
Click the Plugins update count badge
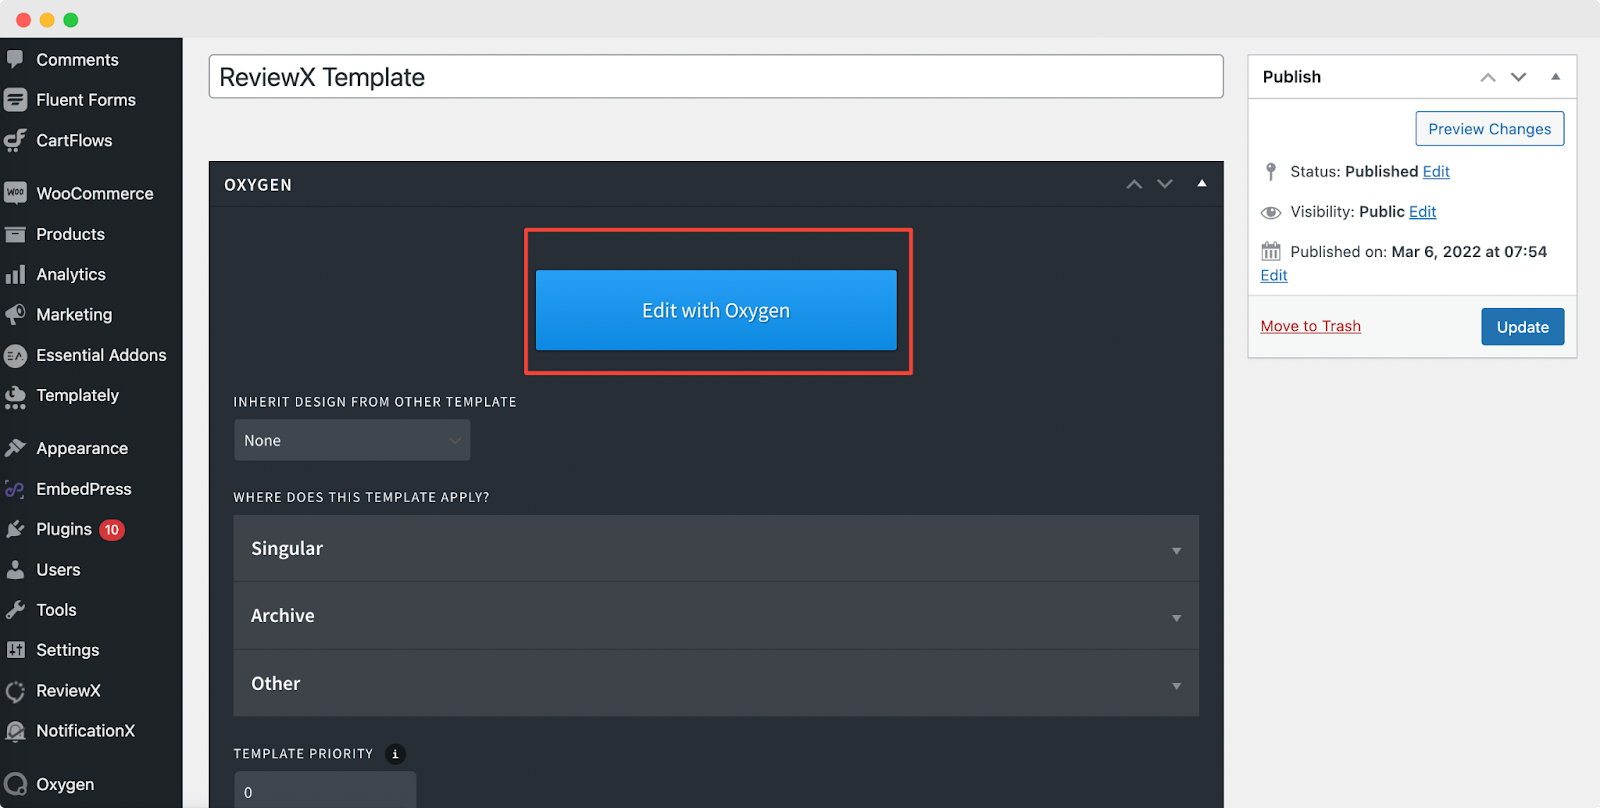(112, 530)
